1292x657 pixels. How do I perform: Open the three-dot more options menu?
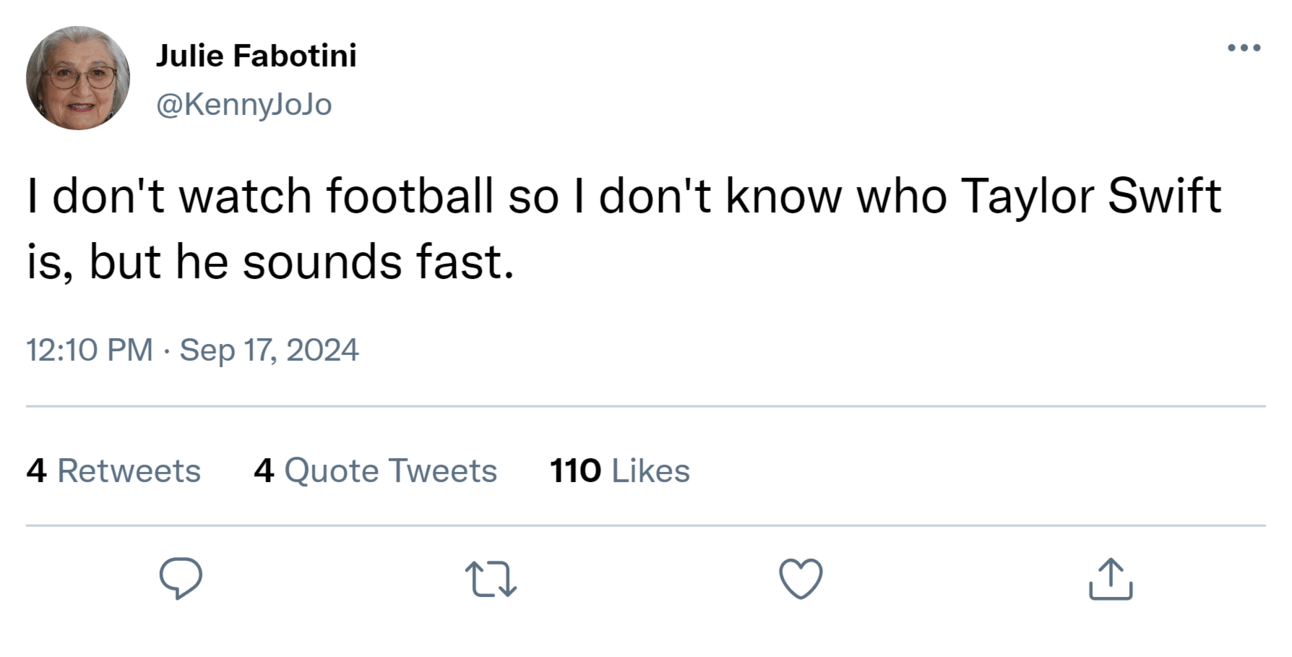(x=1244, y=47)
